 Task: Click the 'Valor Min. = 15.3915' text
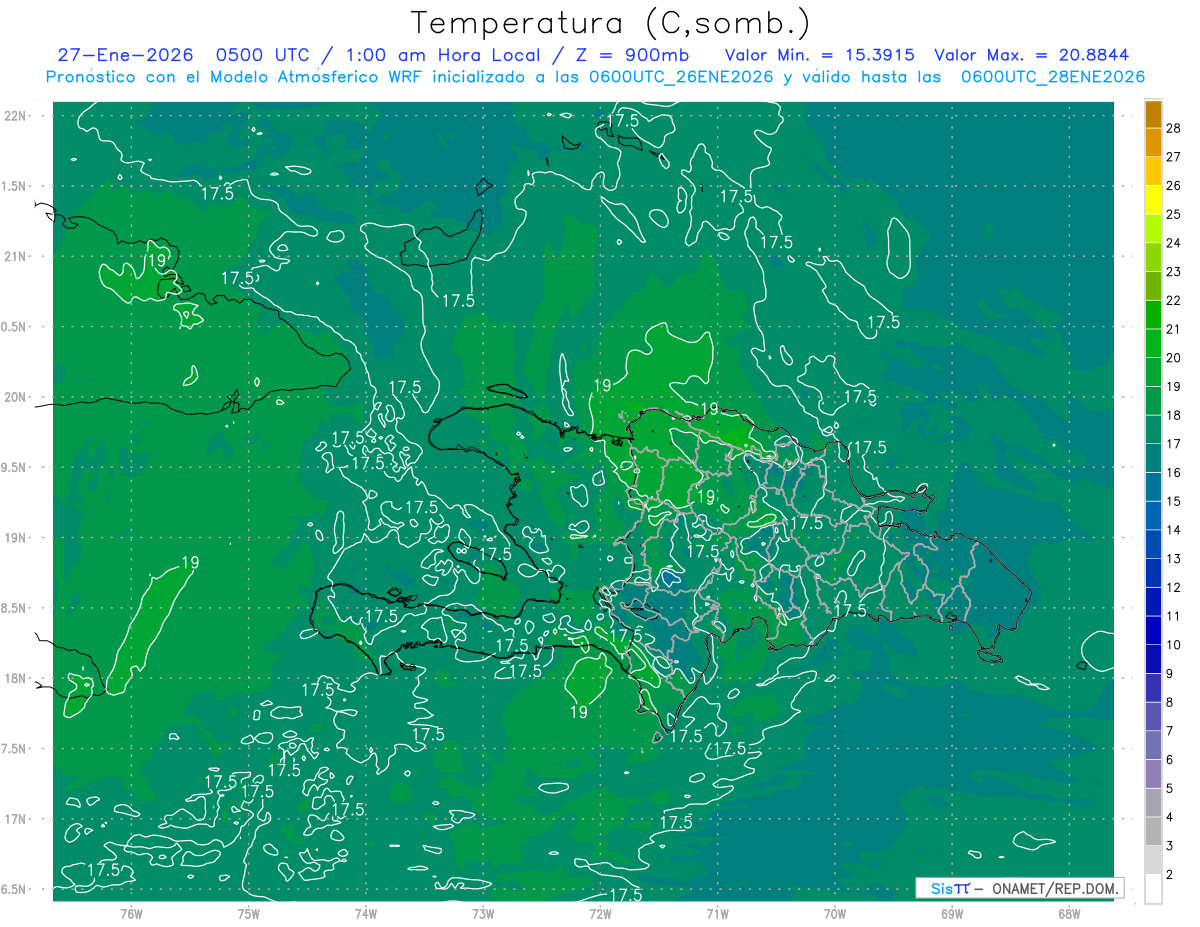click(x=819, y=56)
